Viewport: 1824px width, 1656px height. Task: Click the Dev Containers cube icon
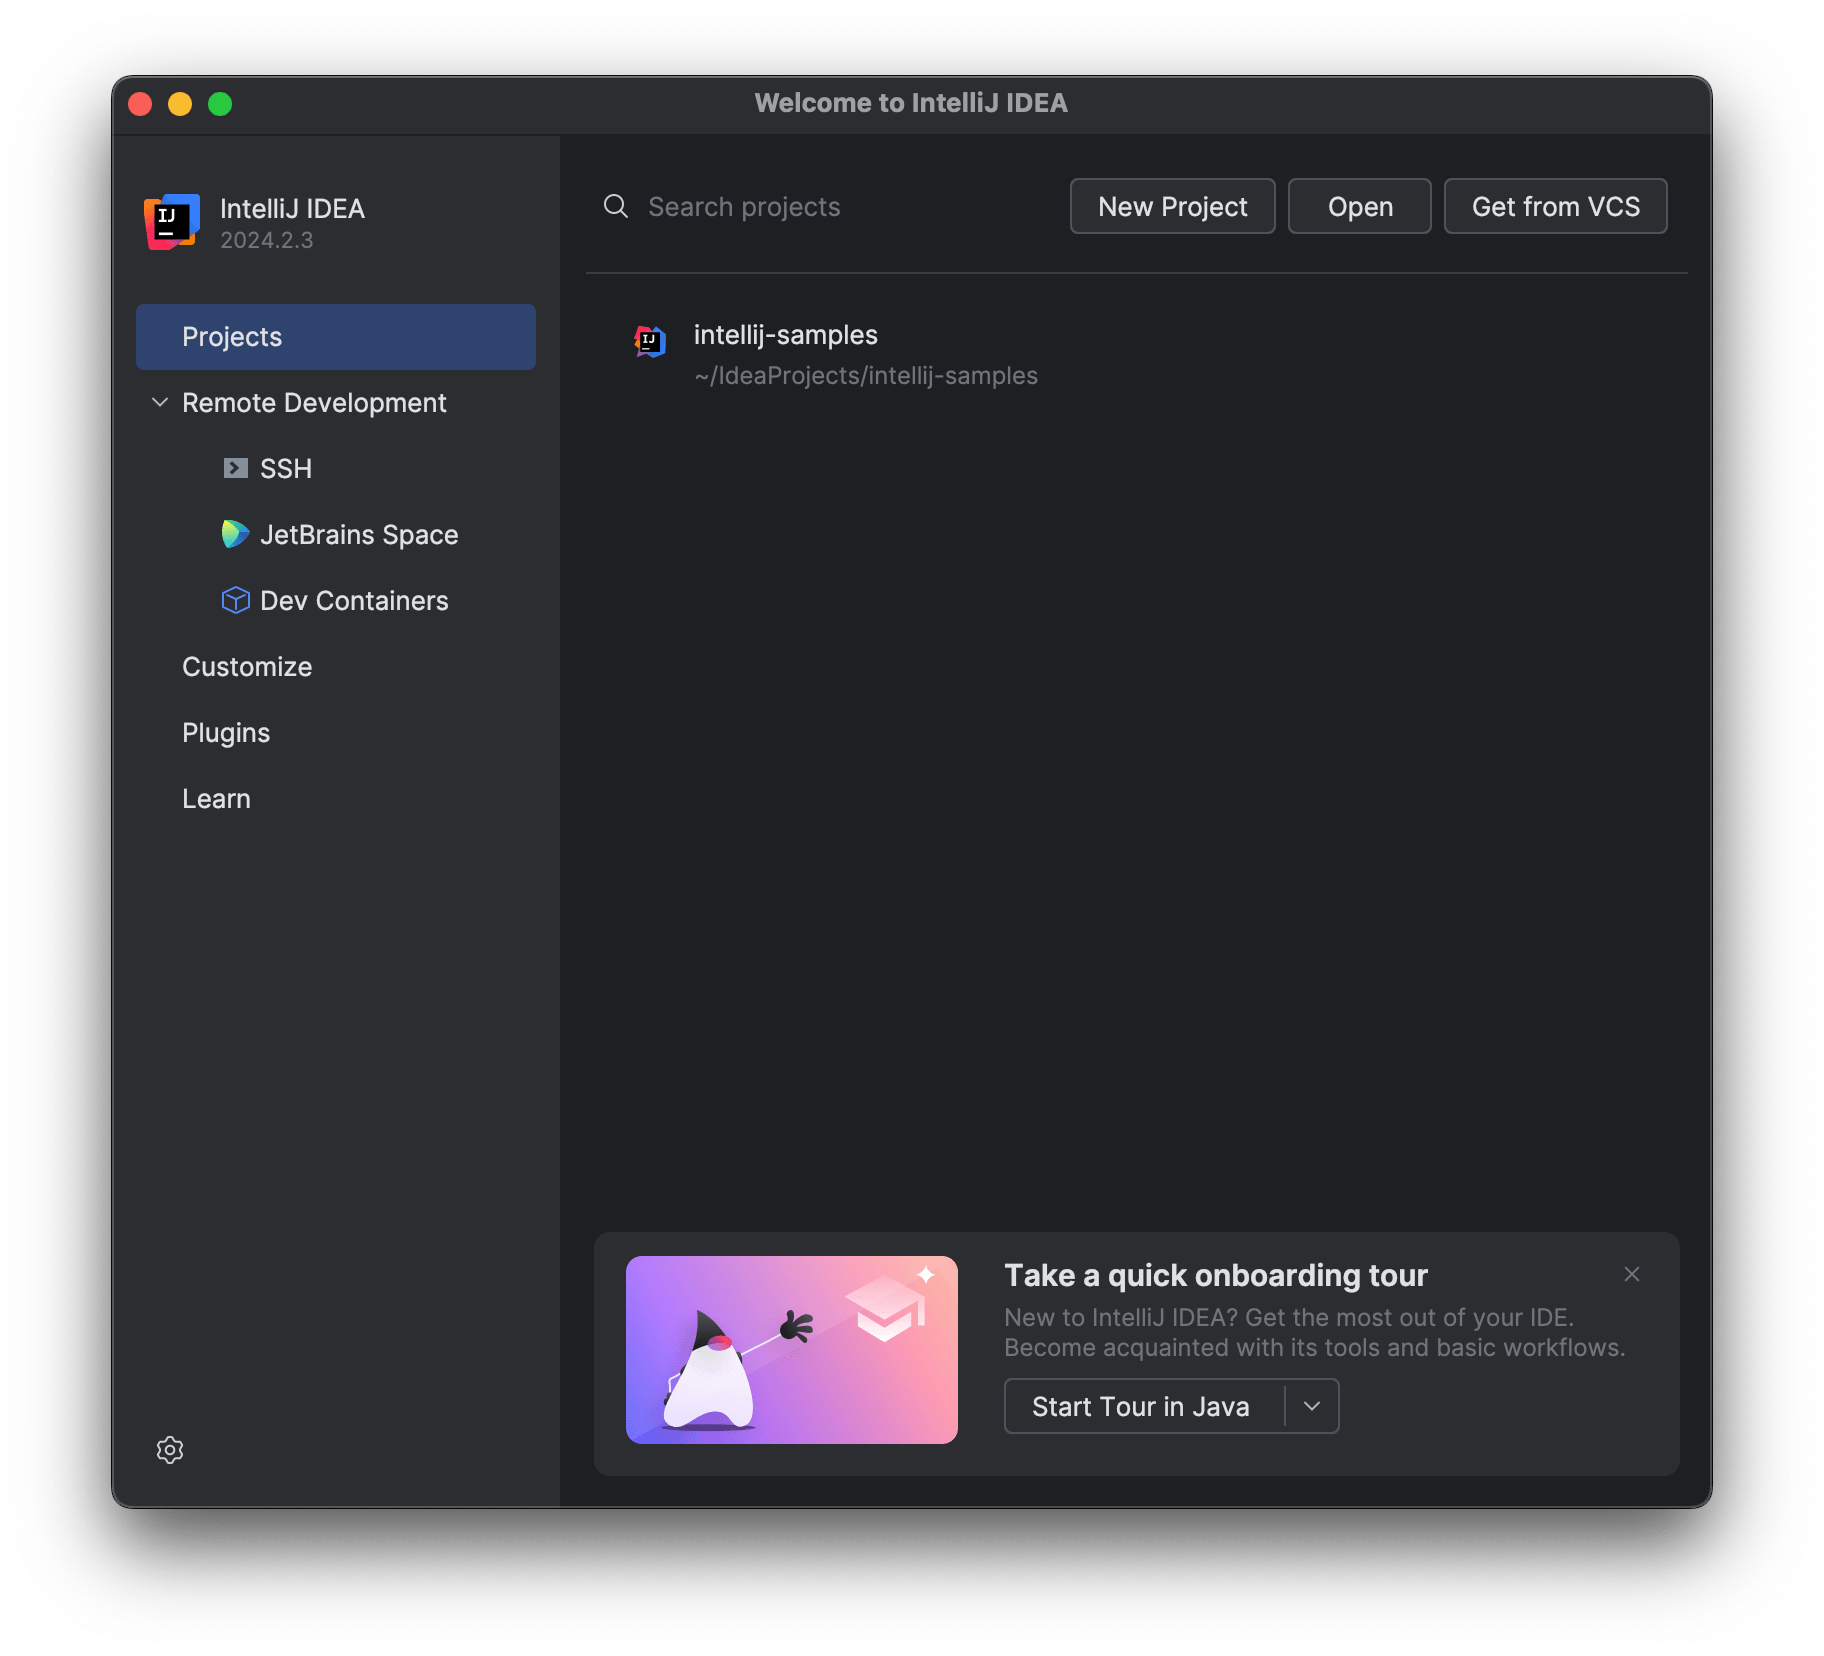[234, 600]
